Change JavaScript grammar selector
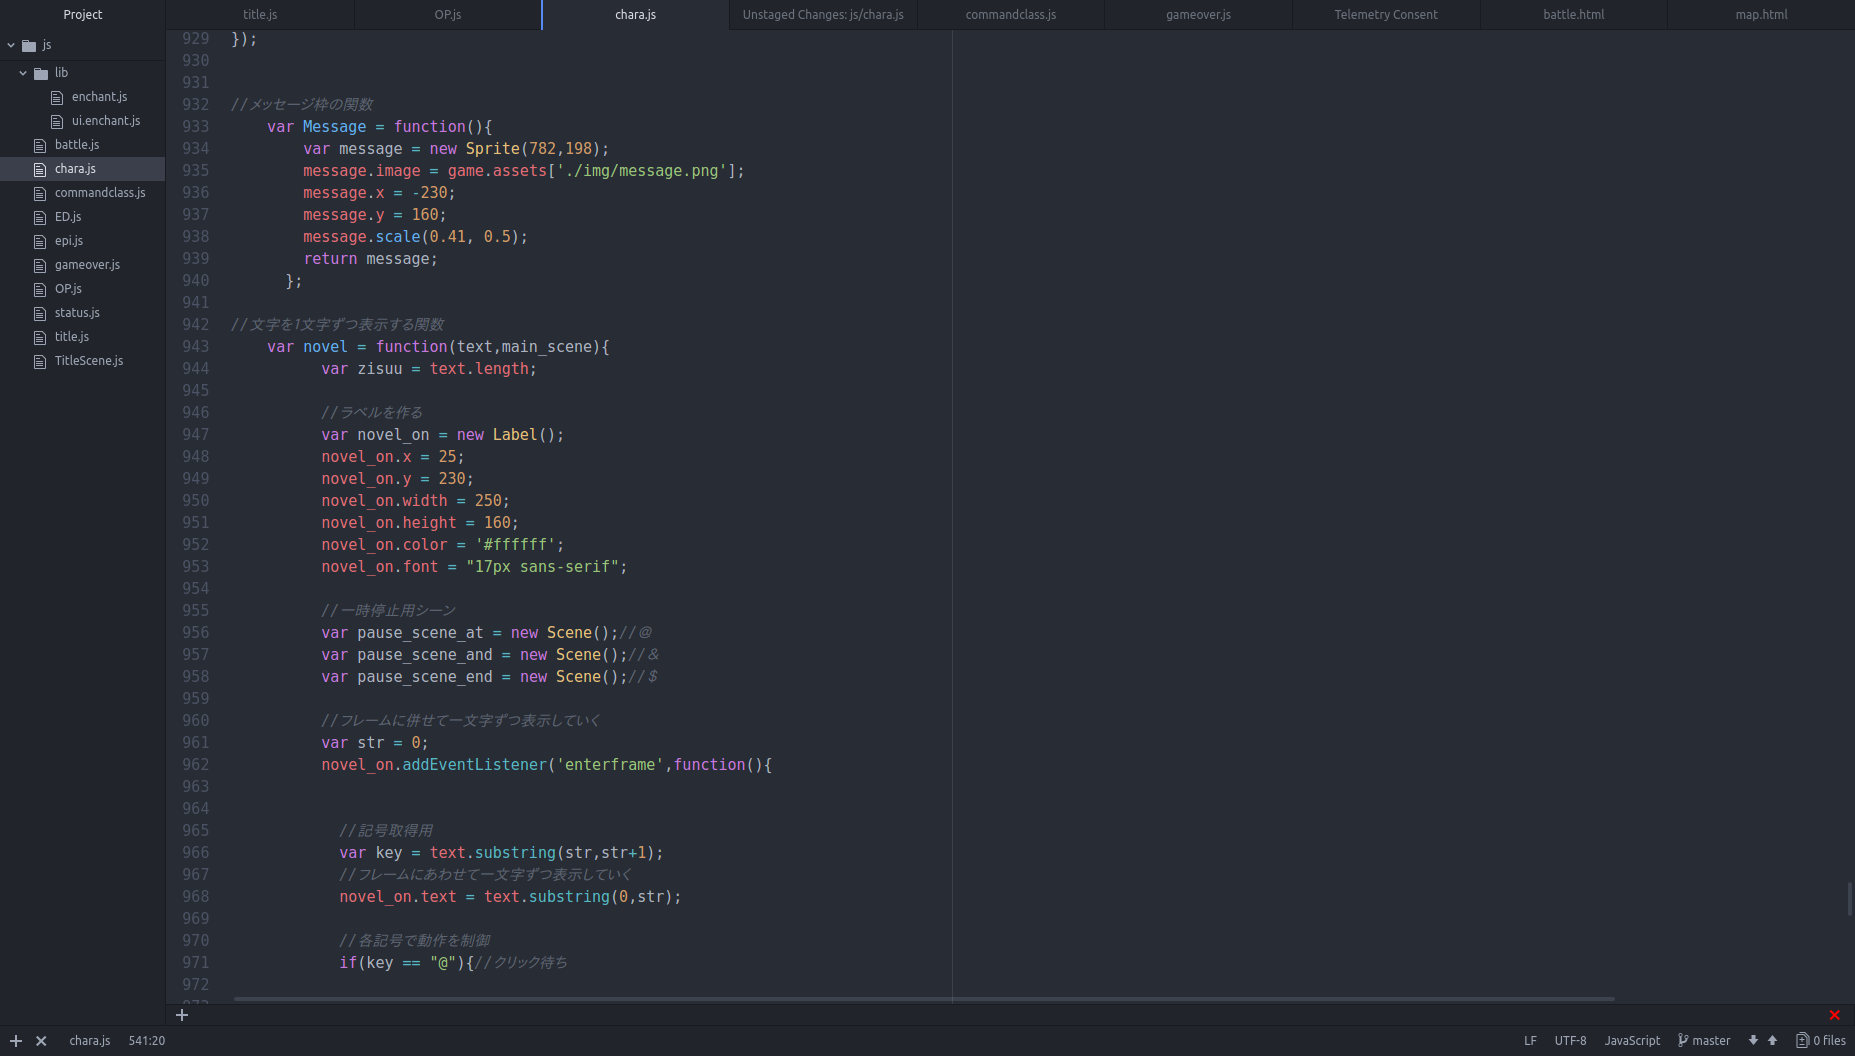Image resolution: width=1855 pixels, height=1056 pixels. [x=1632, y=1041]
